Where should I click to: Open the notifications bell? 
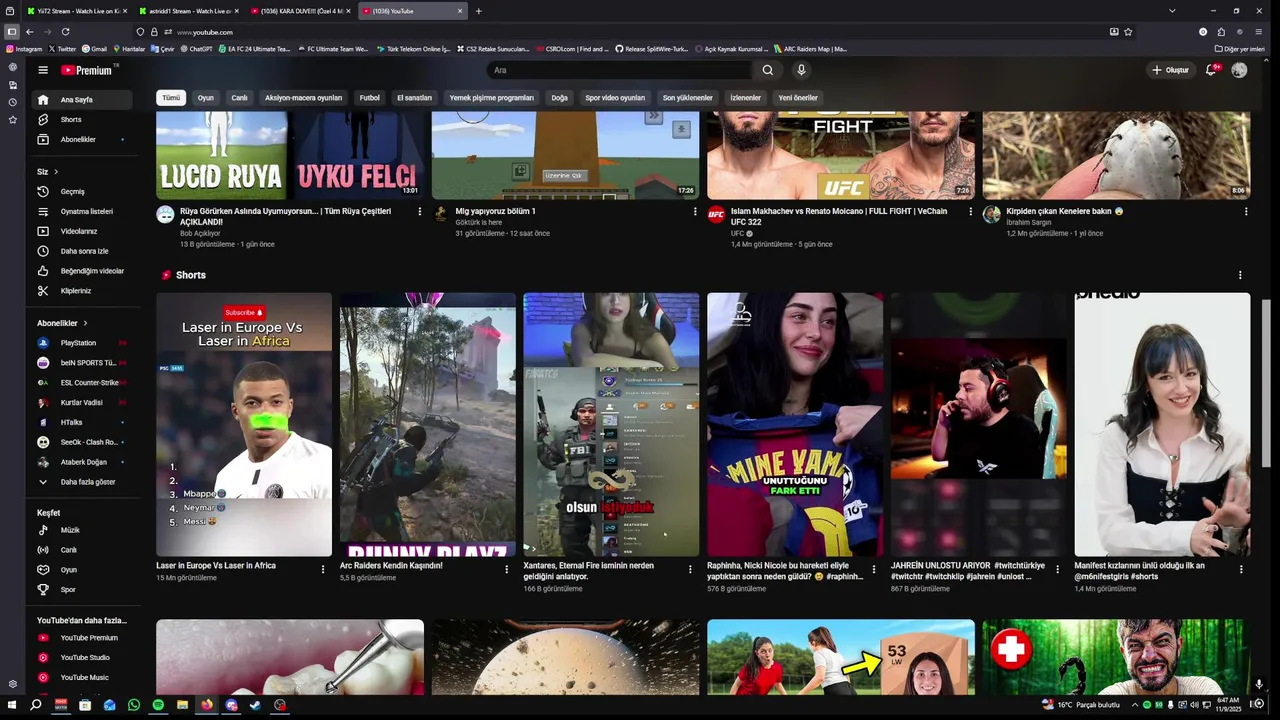[1211, 70]
